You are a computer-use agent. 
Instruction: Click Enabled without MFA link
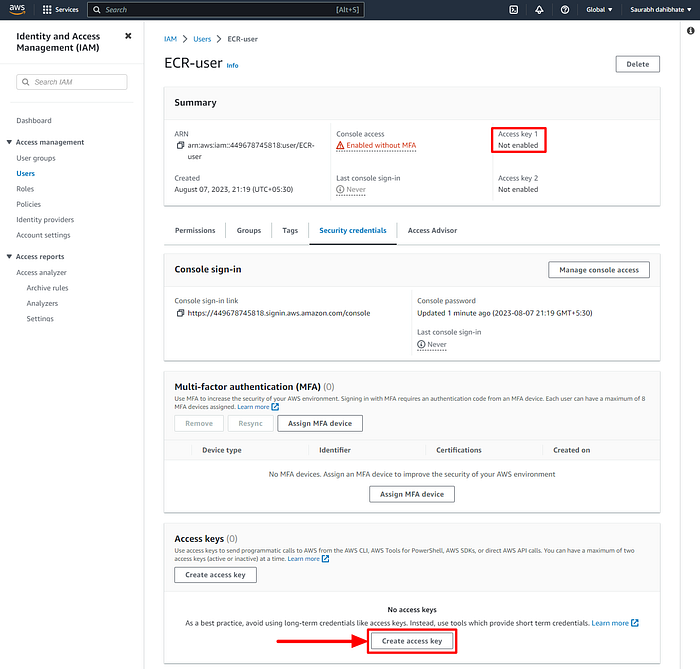tap(381, 145)
